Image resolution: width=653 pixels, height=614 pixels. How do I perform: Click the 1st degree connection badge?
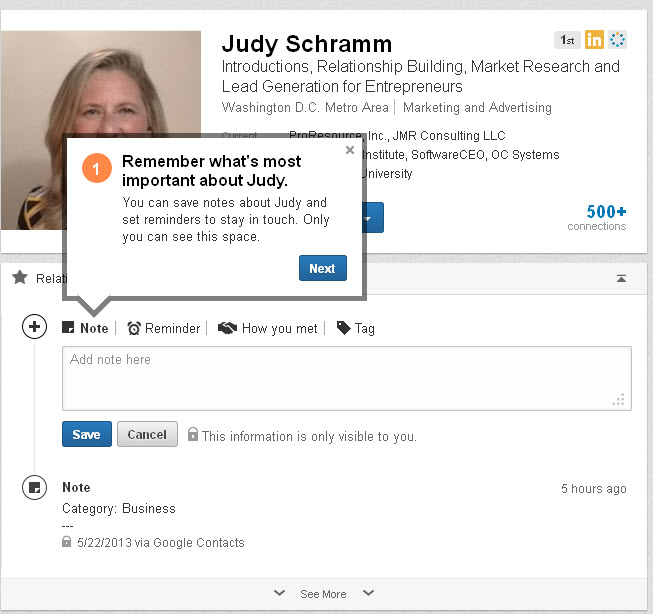click(x=567, y=40)
